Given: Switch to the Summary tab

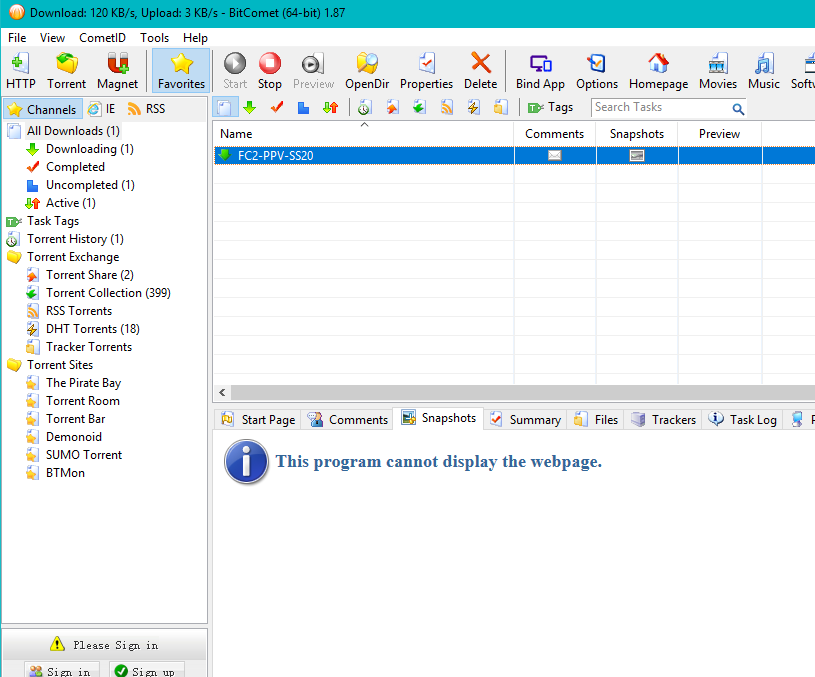Looking at the screenshot, I should click(x=525, y=420).
